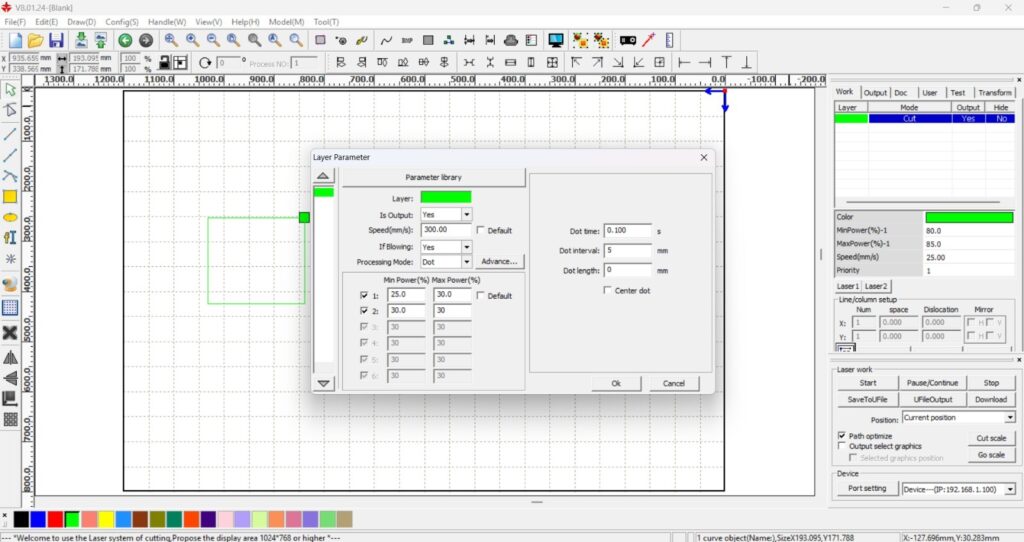
Task: Expand the Processing Mode dropdown
Action: (x=466, y=262)
